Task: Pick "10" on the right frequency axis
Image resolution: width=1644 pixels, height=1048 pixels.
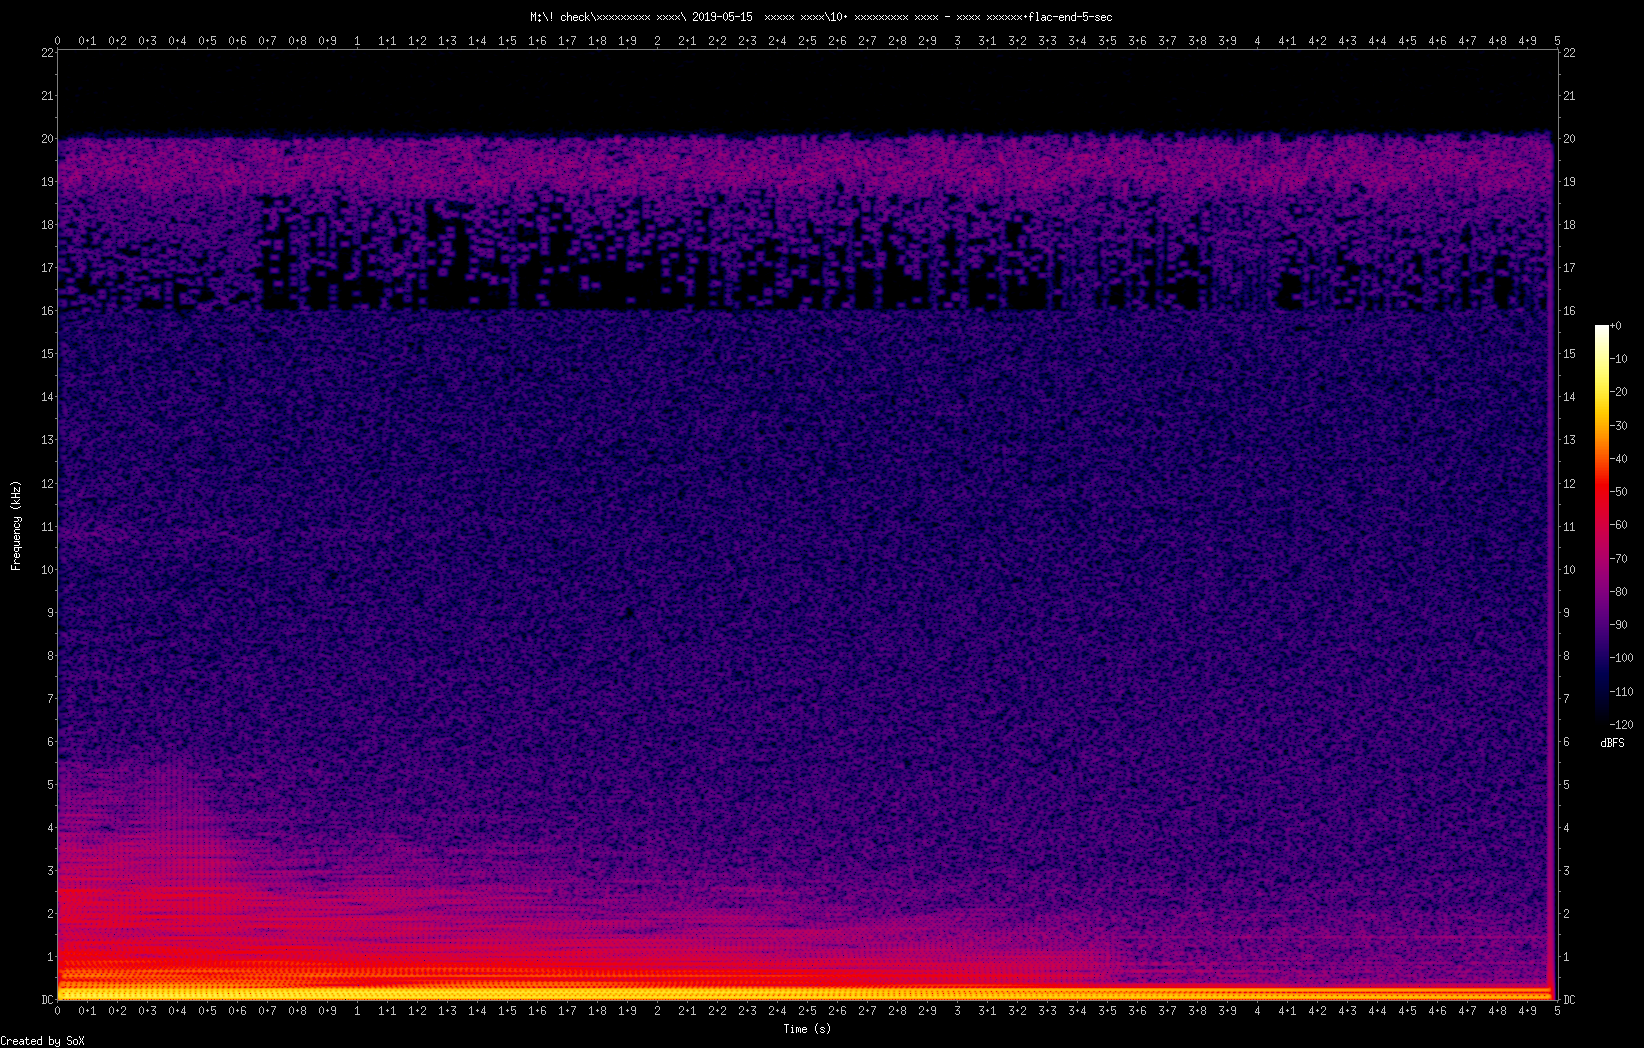Action: tap(1570, 570)
